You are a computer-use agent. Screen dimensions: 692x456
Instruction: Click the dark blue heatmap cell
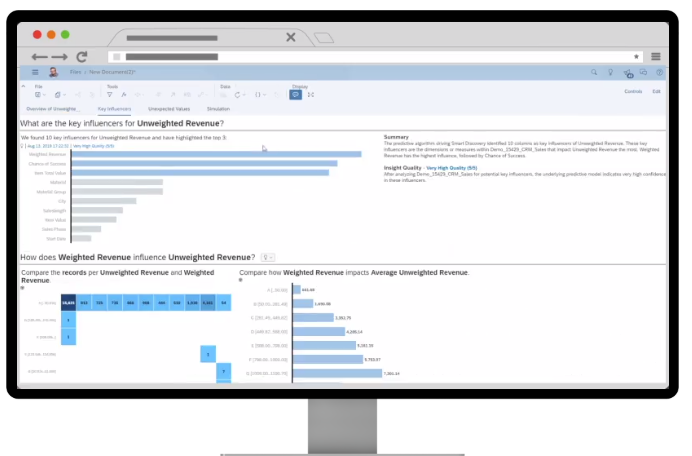click(x=68, y=302)
